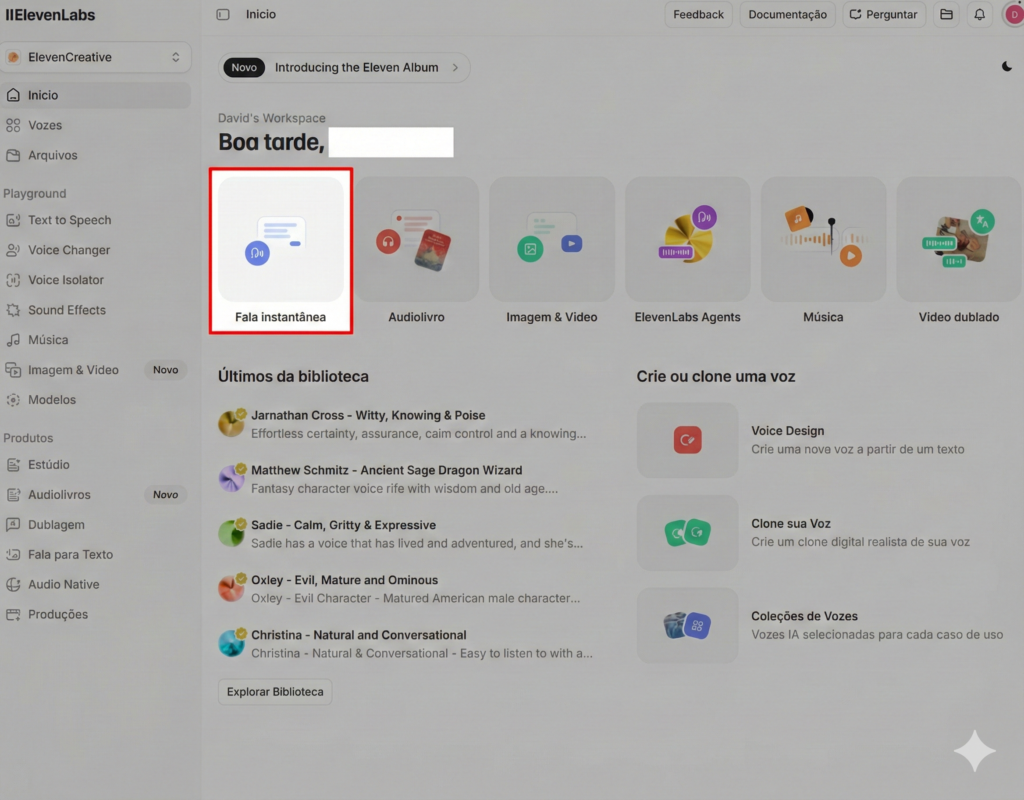Open the Introducing the Eleven Album banner
The width and height of the screenshot is (1024, 800).
[x=345, y=68]
